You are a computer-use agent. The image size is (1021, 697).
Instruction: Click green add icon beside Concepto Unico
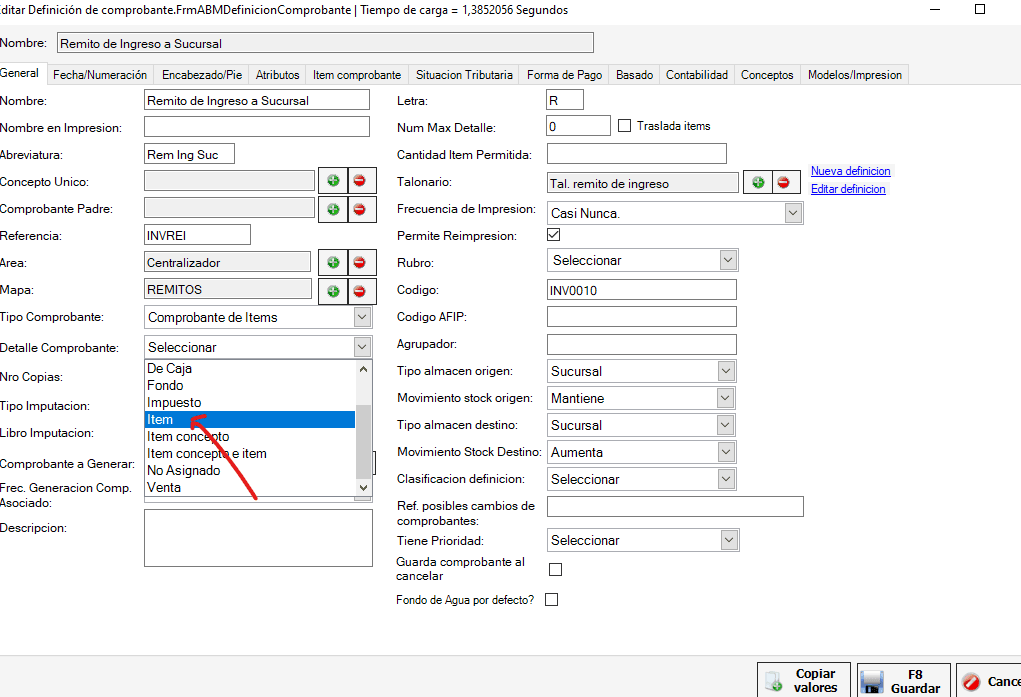332,181
